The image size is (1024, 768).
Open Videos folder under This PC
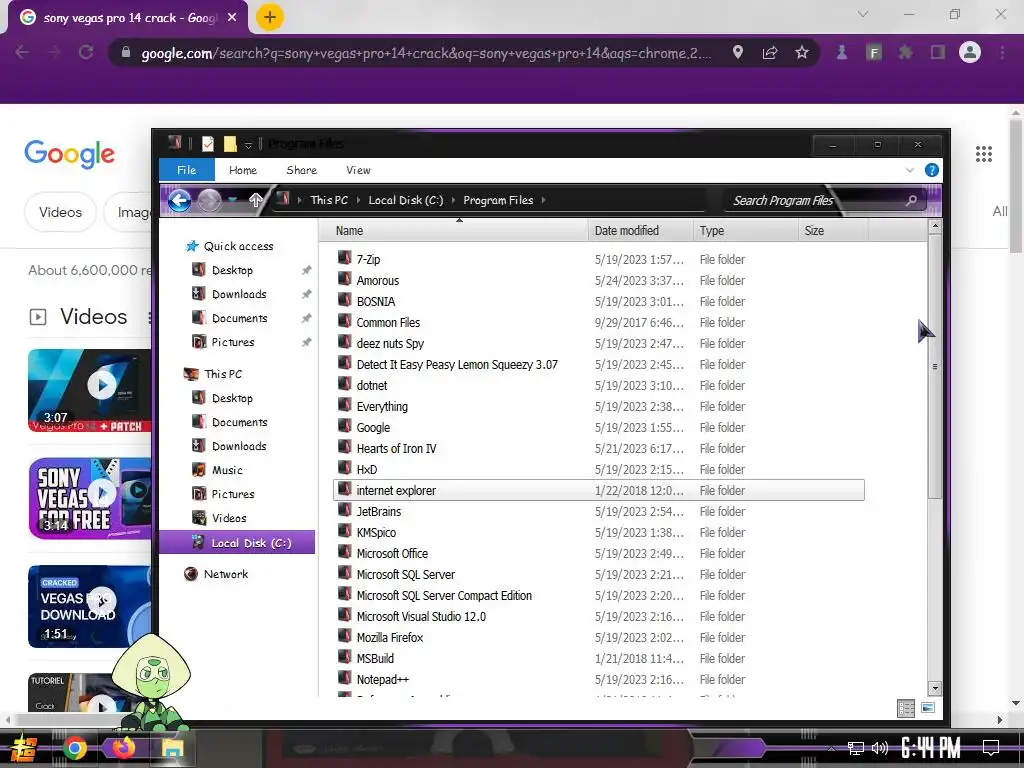[x=229, y=519]
